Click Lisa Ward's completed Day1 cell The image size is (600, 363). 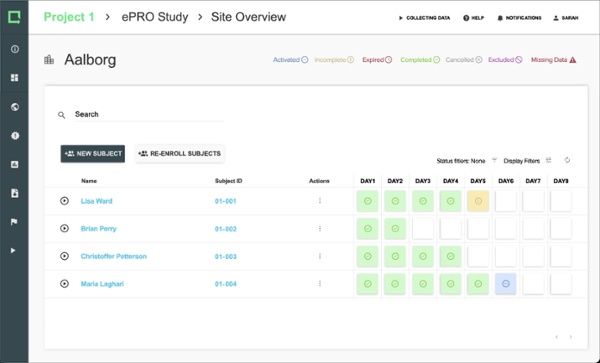pos(367,201)
